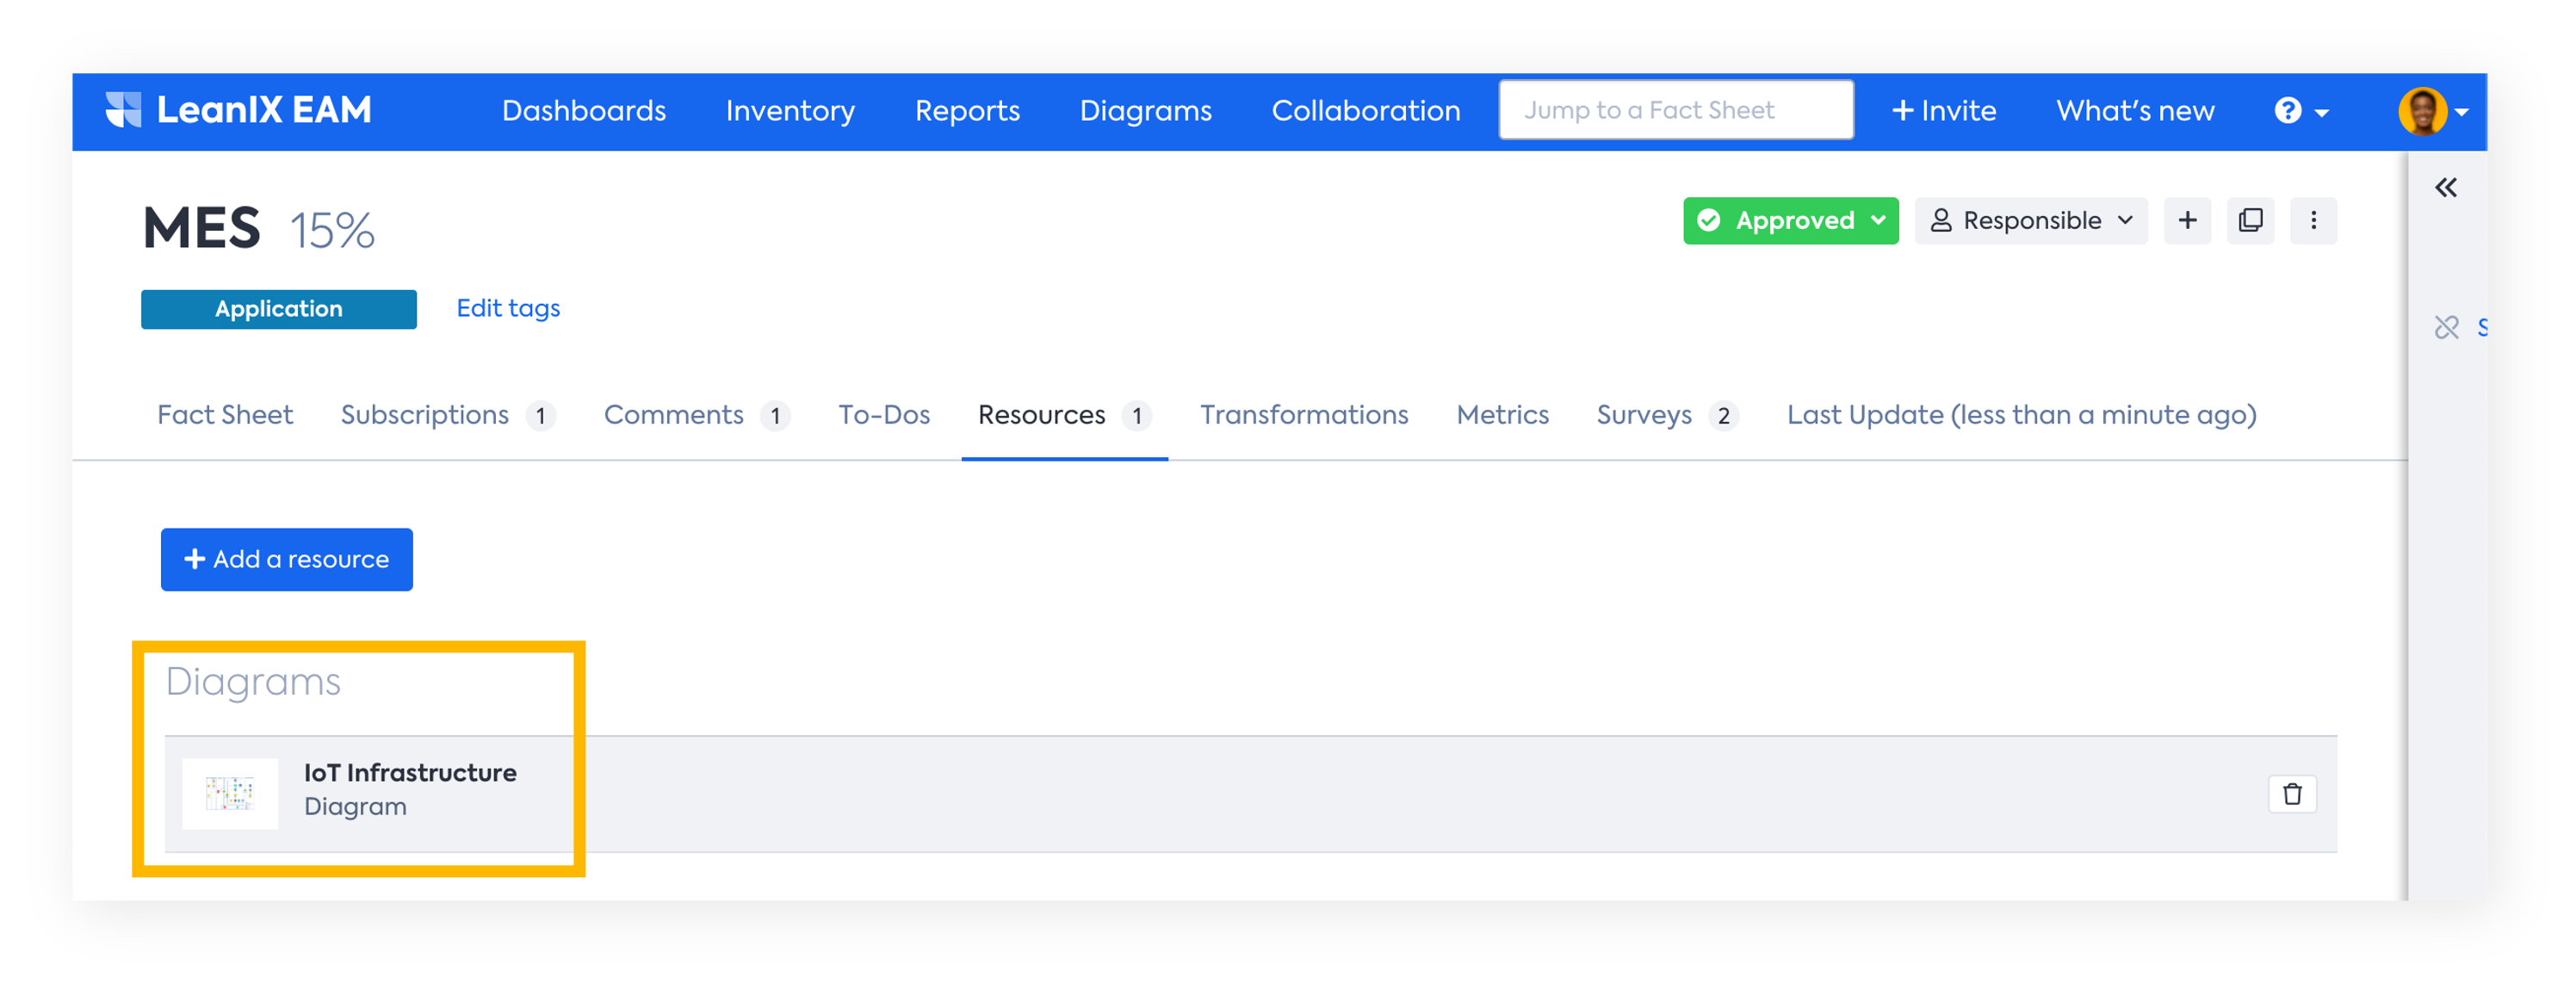Focus the Jump to a Fact Sheet field

click(1675, 110)
